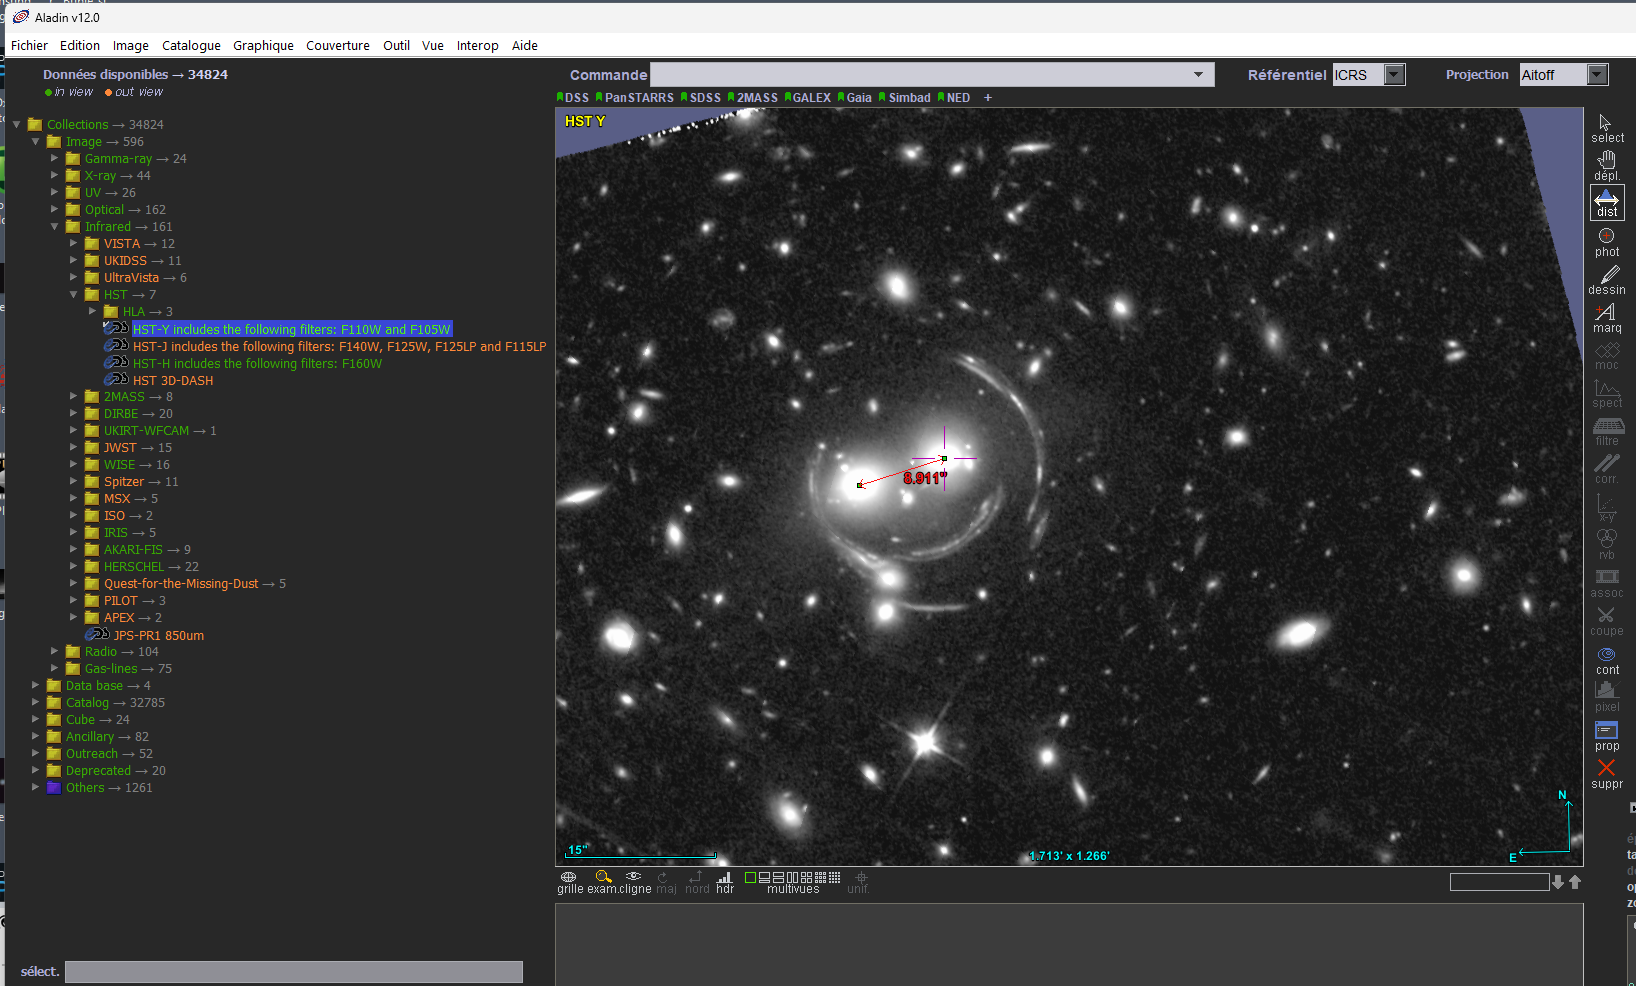
Task: Activate the select pointer tool
Action: coord(1606,128)
